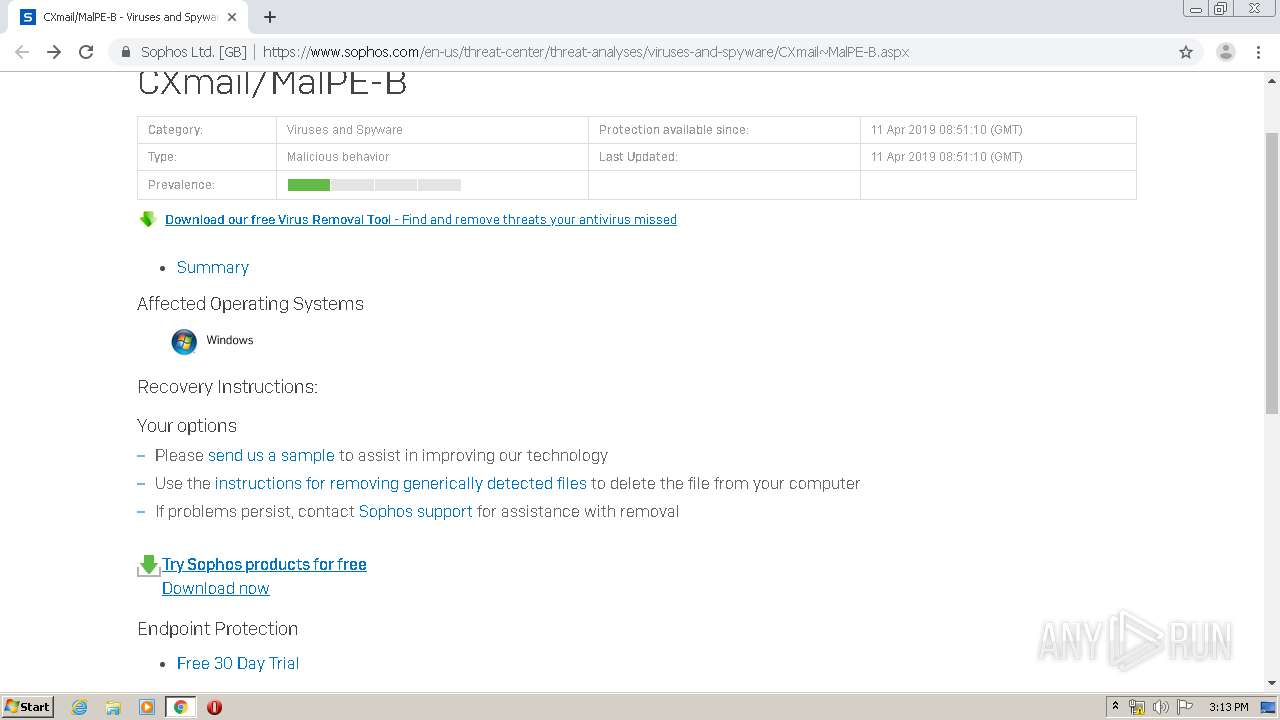Open the Chrome three-dot menu

pyautogui.click(x=1259, y=52)
